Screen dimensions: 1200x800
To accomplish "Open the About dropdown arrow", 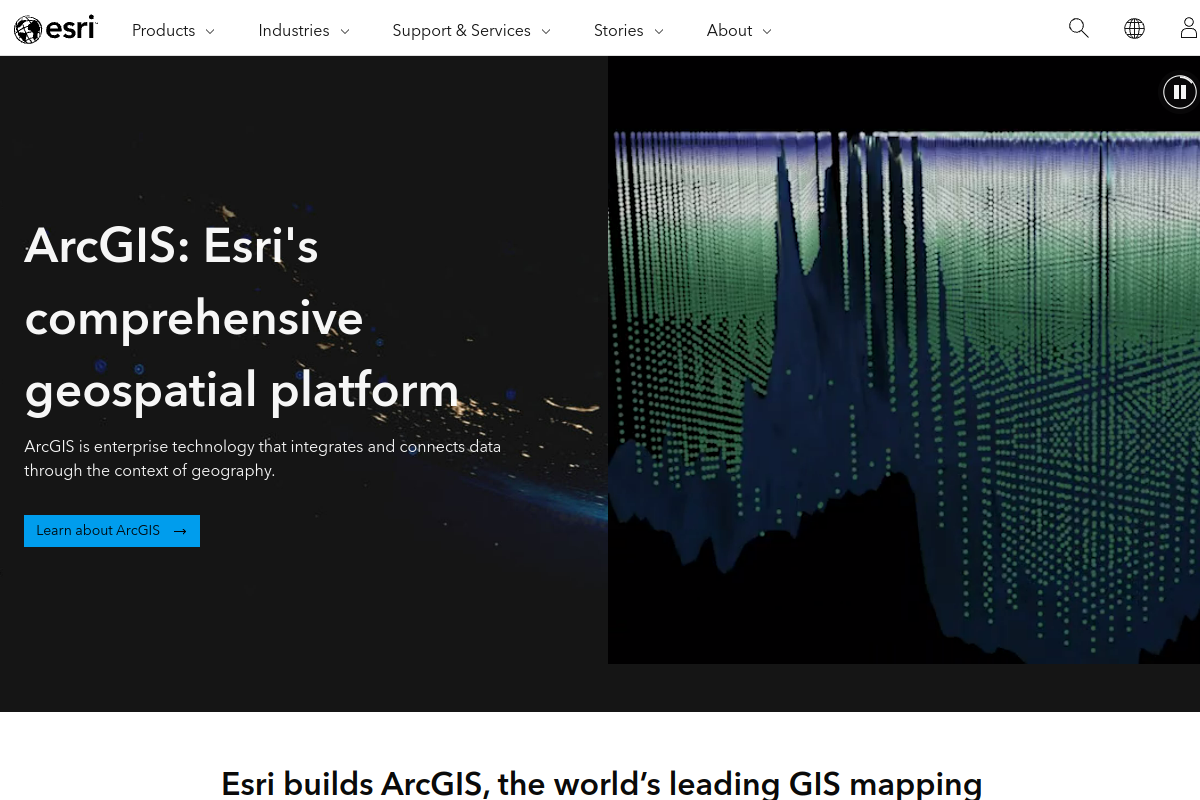I will [x=768, y=31].
